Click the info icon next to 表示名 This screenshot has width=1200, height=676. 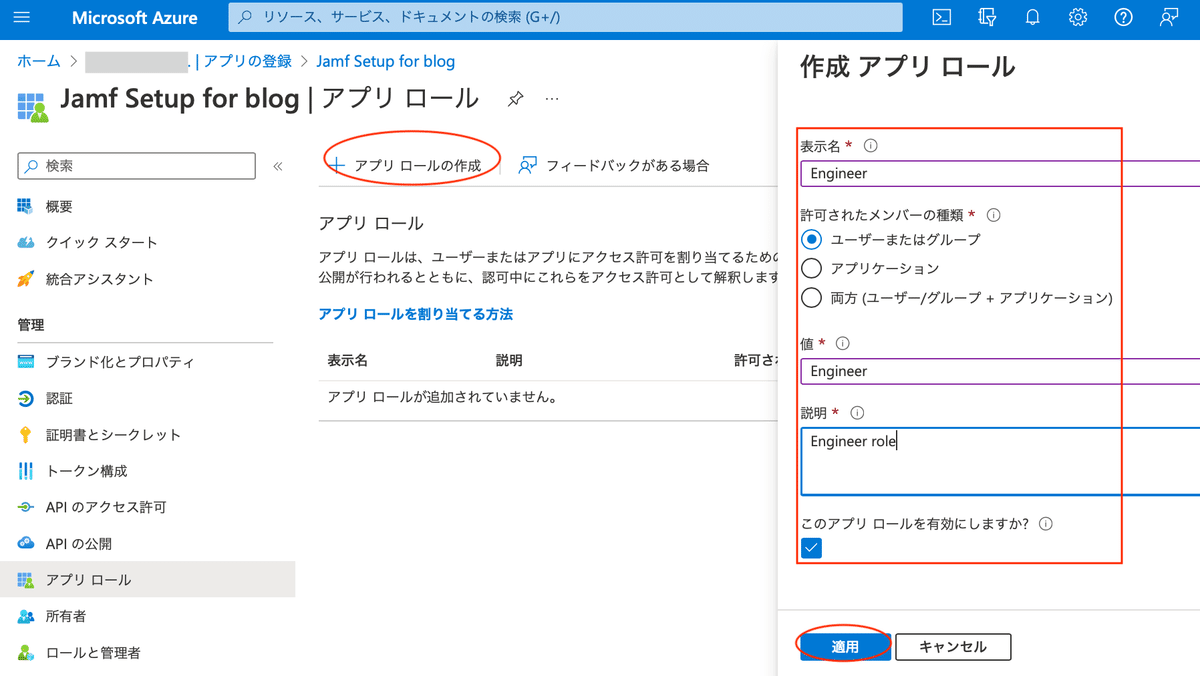tap(870, 146)
